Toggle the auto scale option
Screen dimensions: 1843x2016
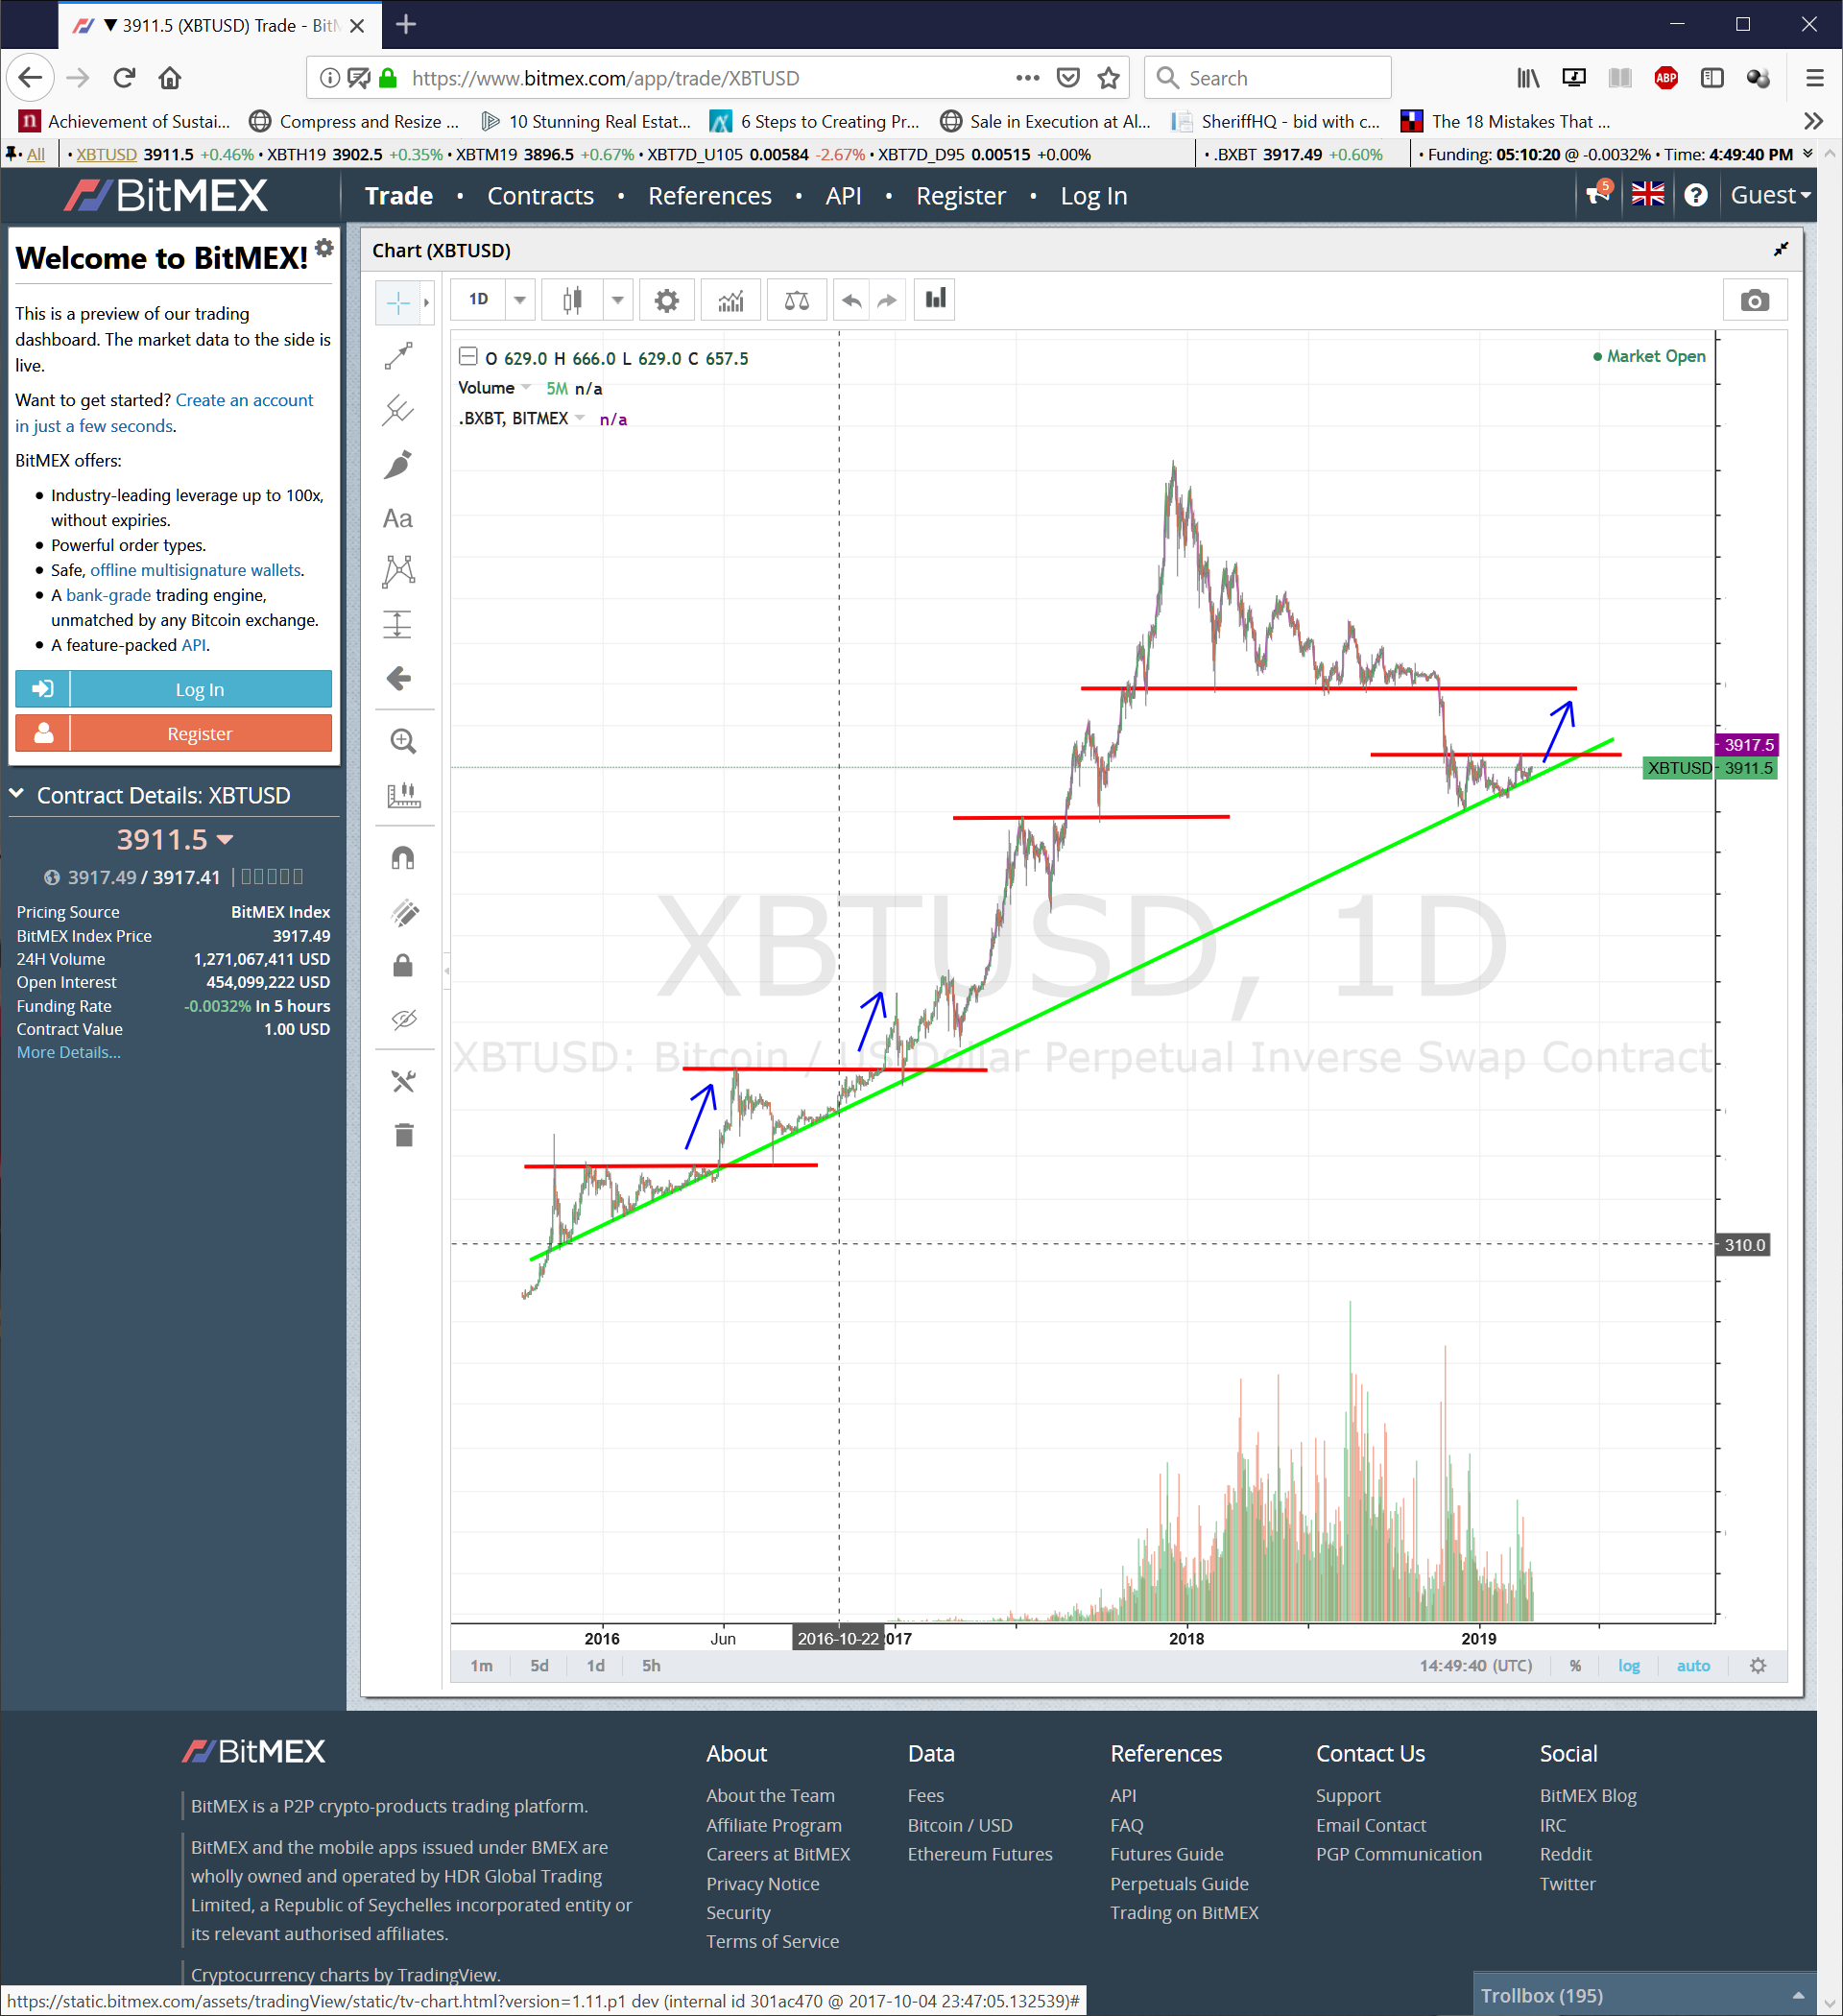1692,1665
